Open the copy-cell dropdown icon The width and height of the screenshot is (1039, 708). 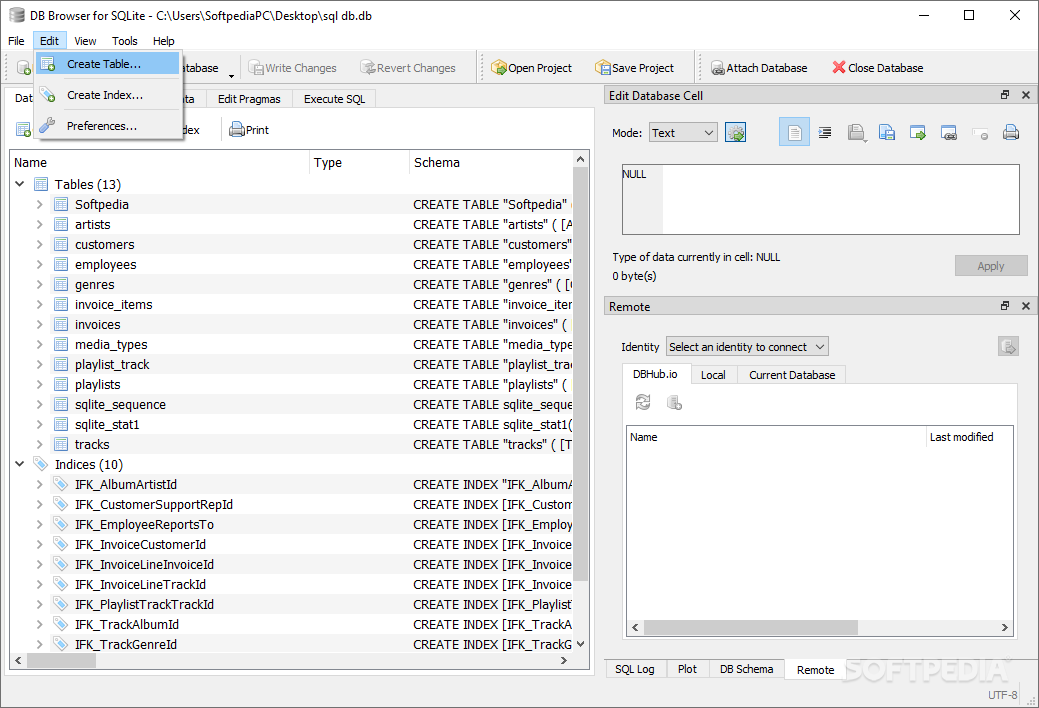[x=856, y=133]
